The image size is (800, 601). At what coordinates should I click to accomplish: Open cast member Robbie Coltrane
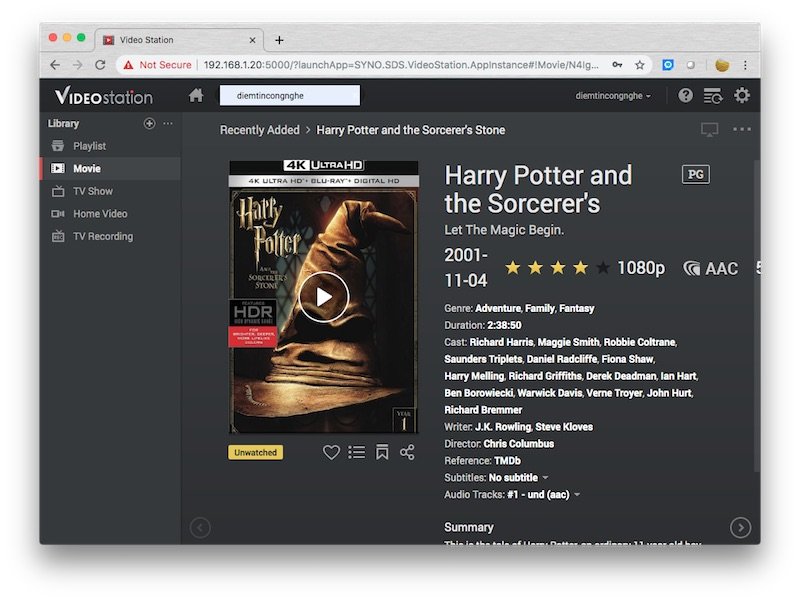[640, 342]
